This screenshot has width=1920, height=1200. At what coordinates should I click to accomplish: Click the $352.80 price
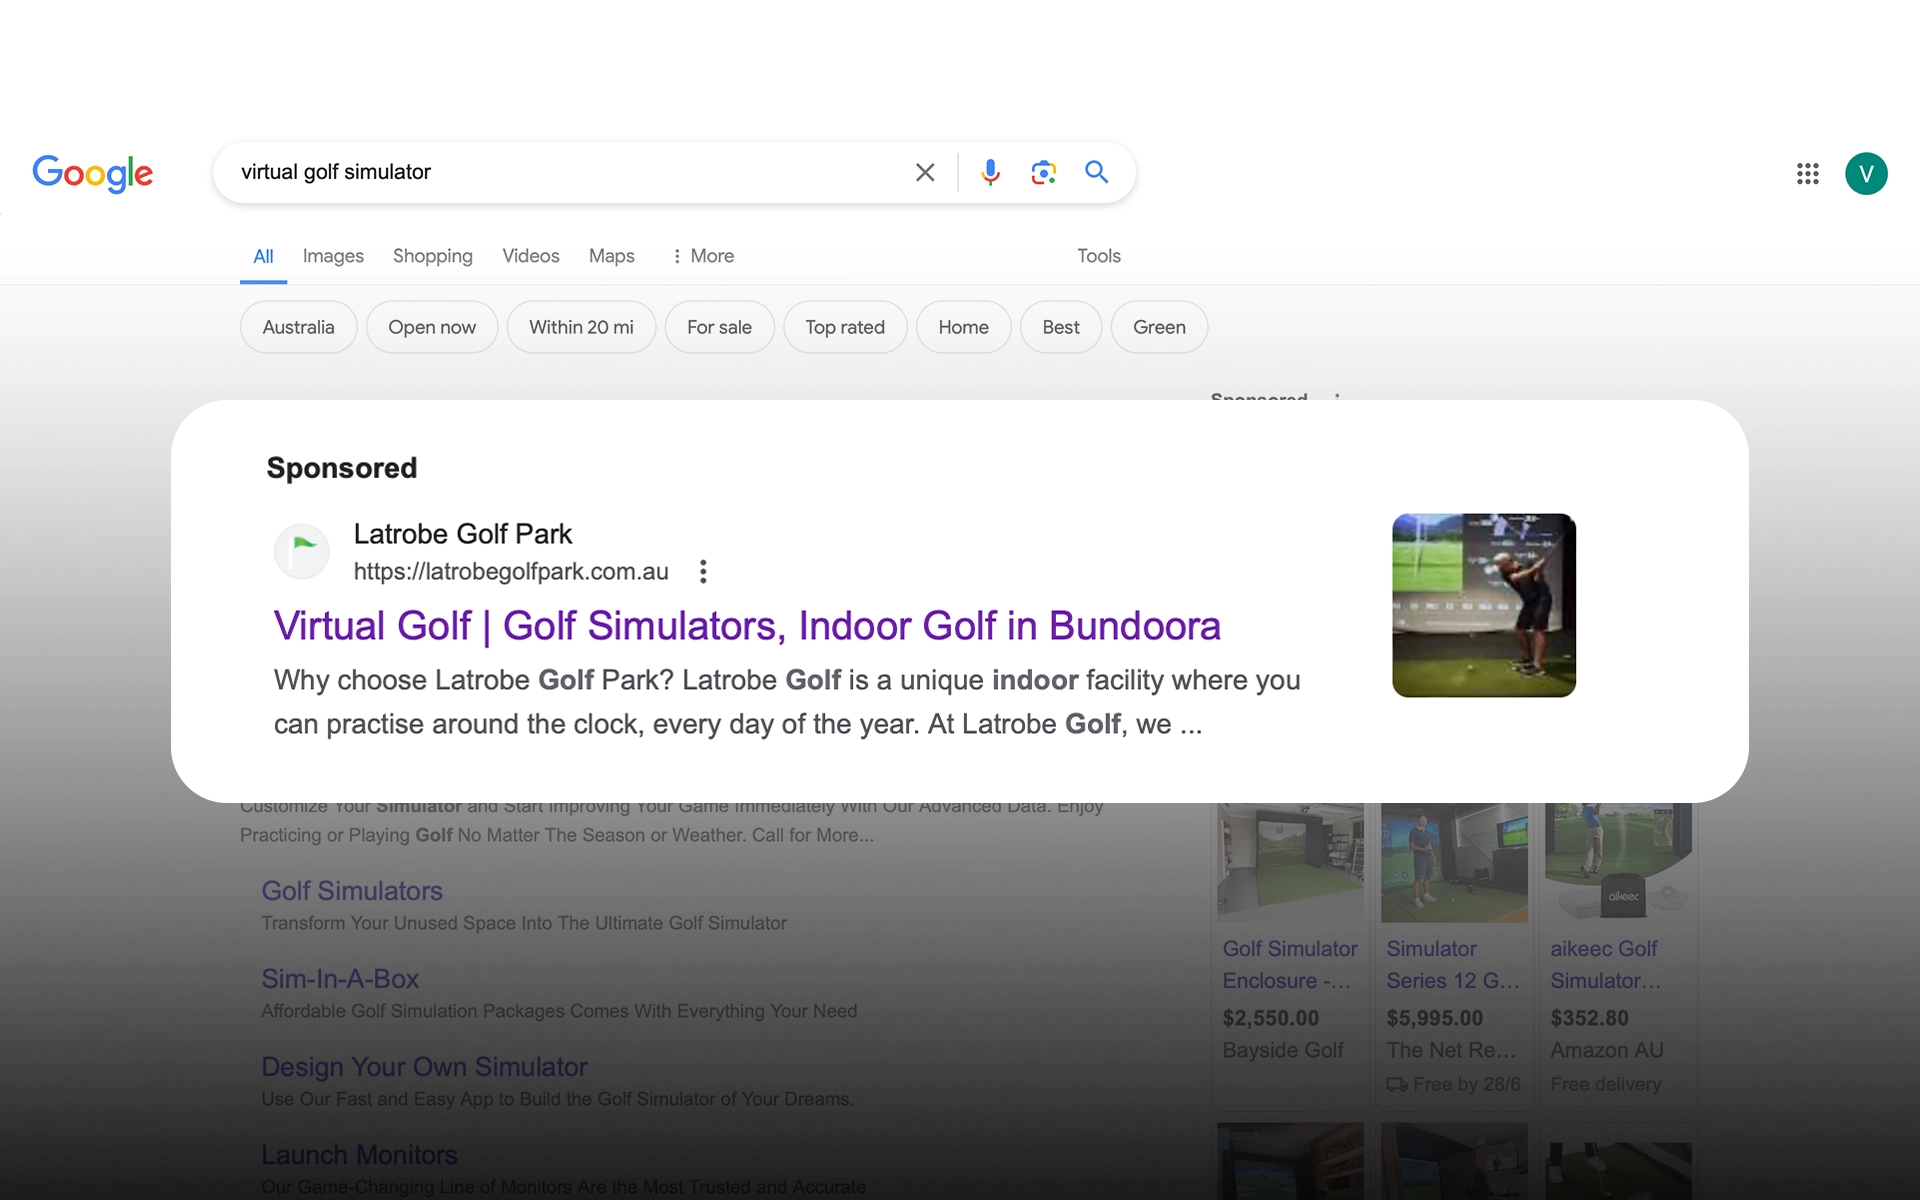point(1590,1018)
